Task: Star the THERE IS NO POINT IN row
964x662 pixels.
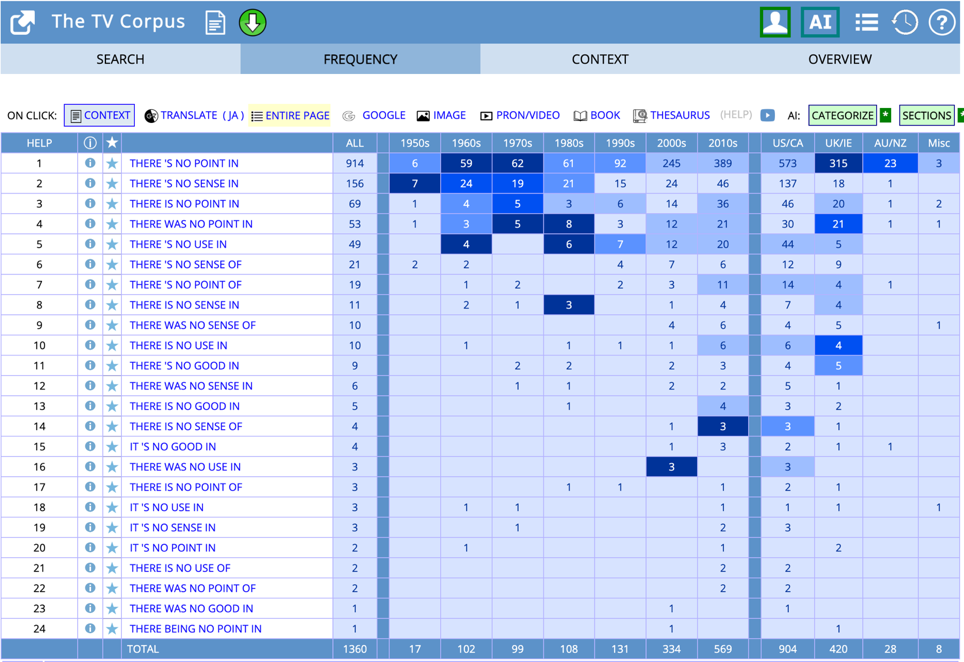Action: 112,203
